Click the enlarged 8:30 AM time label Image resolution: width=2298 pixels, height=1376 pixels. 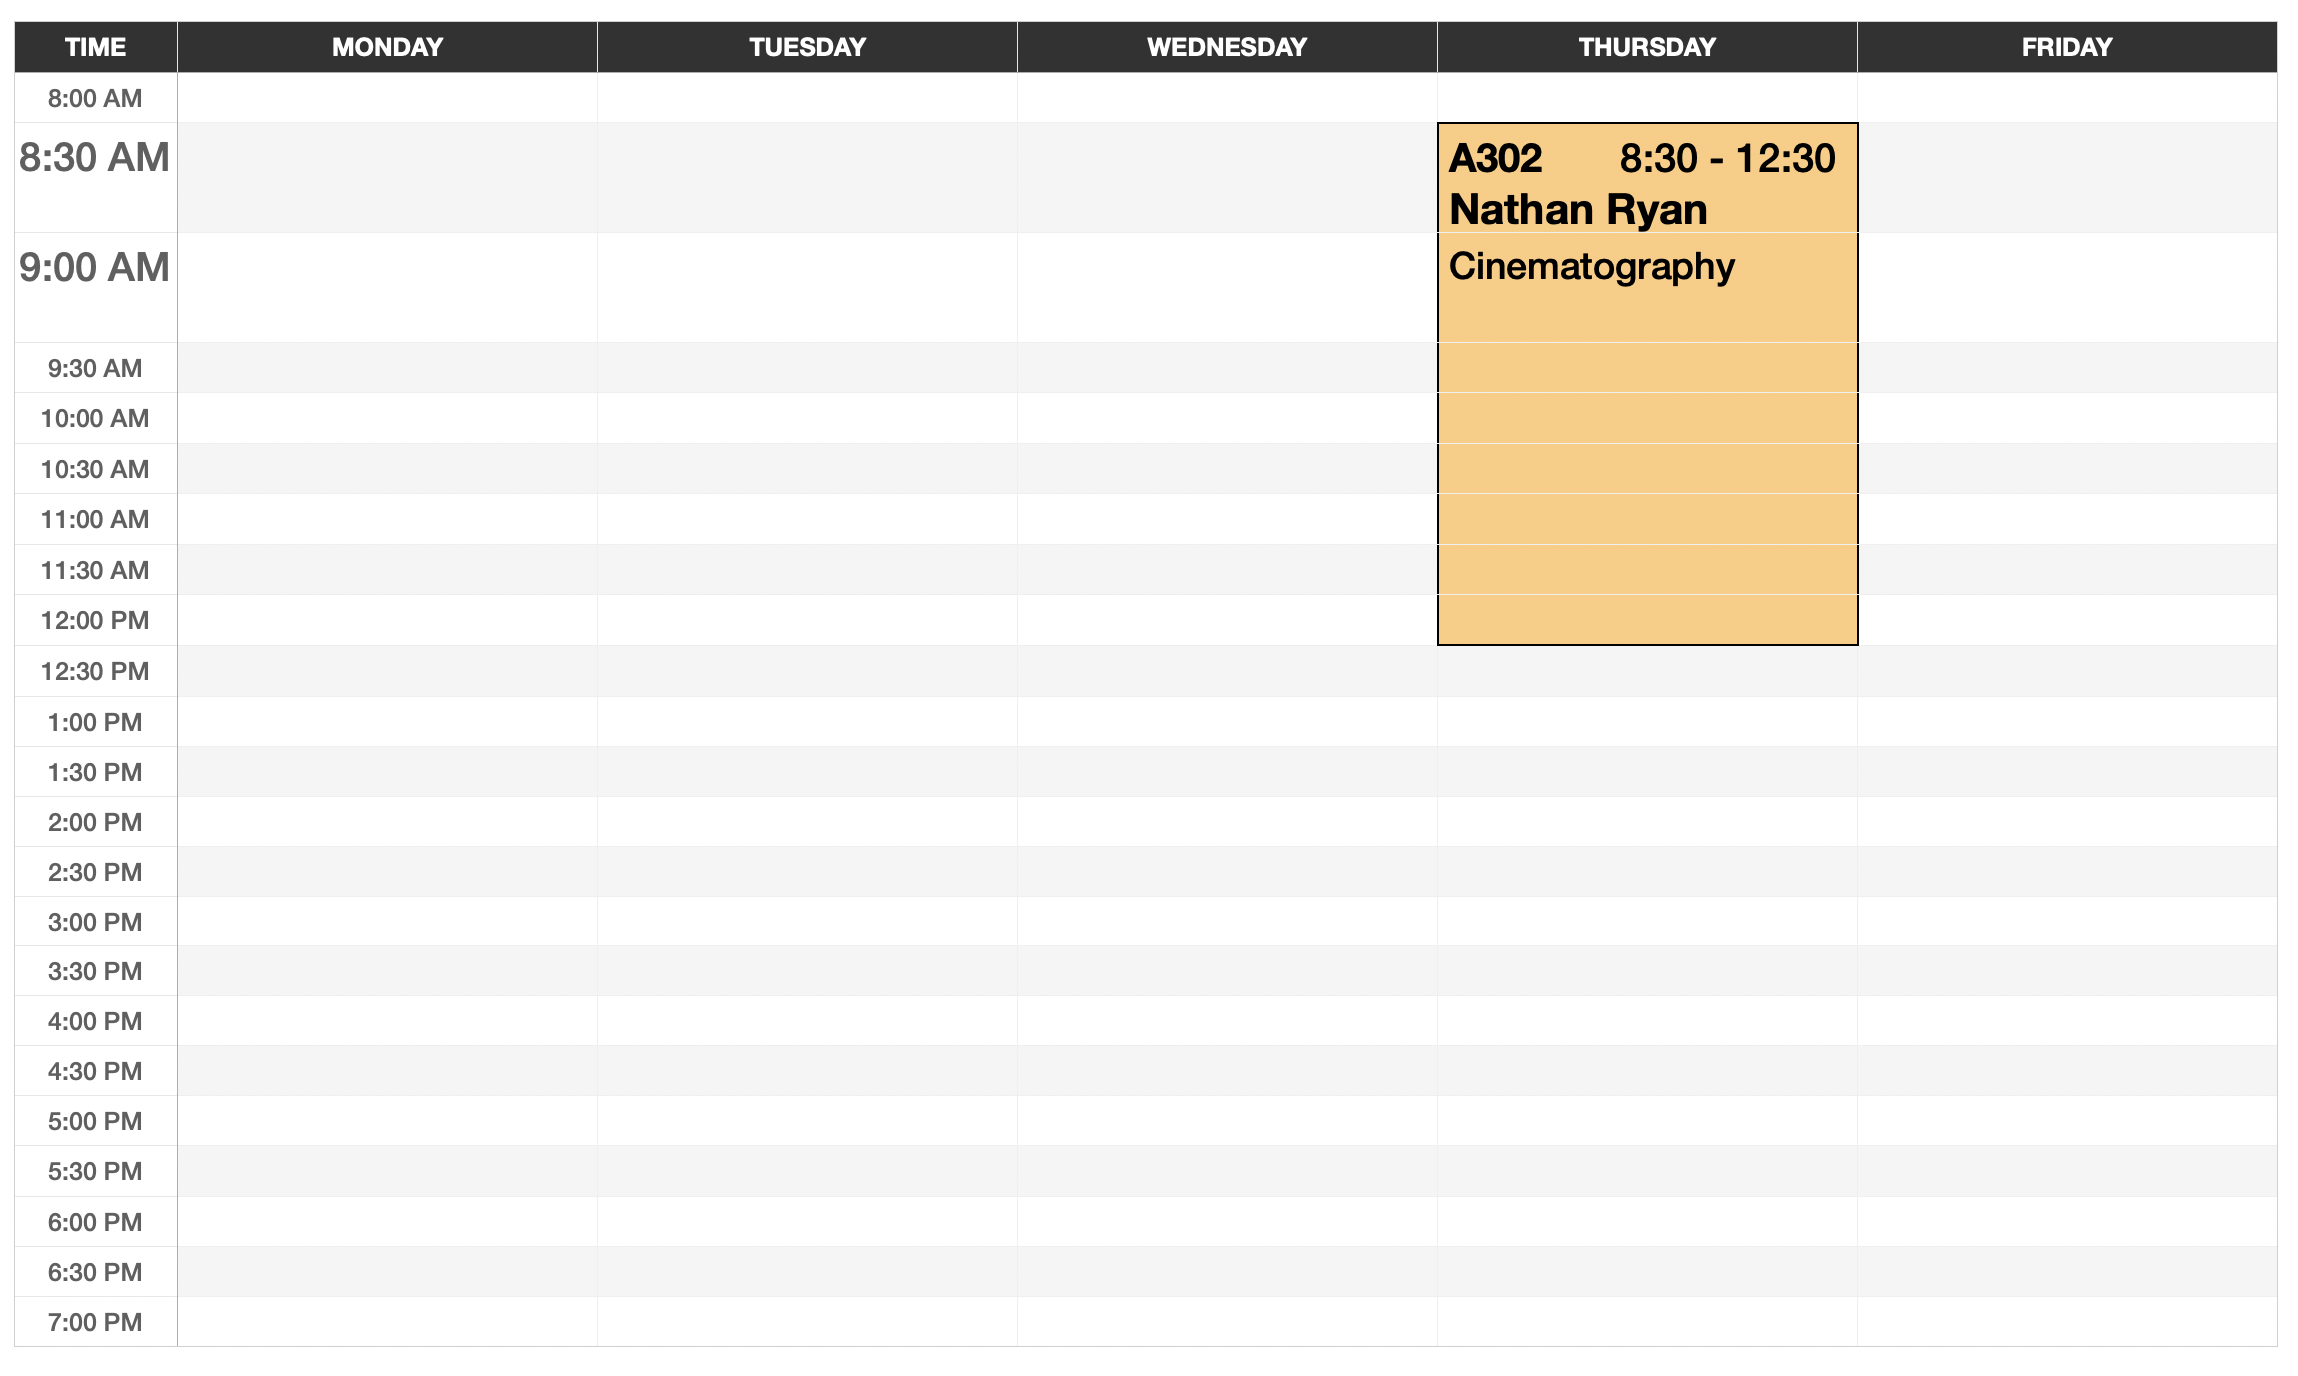pos(94,157)
